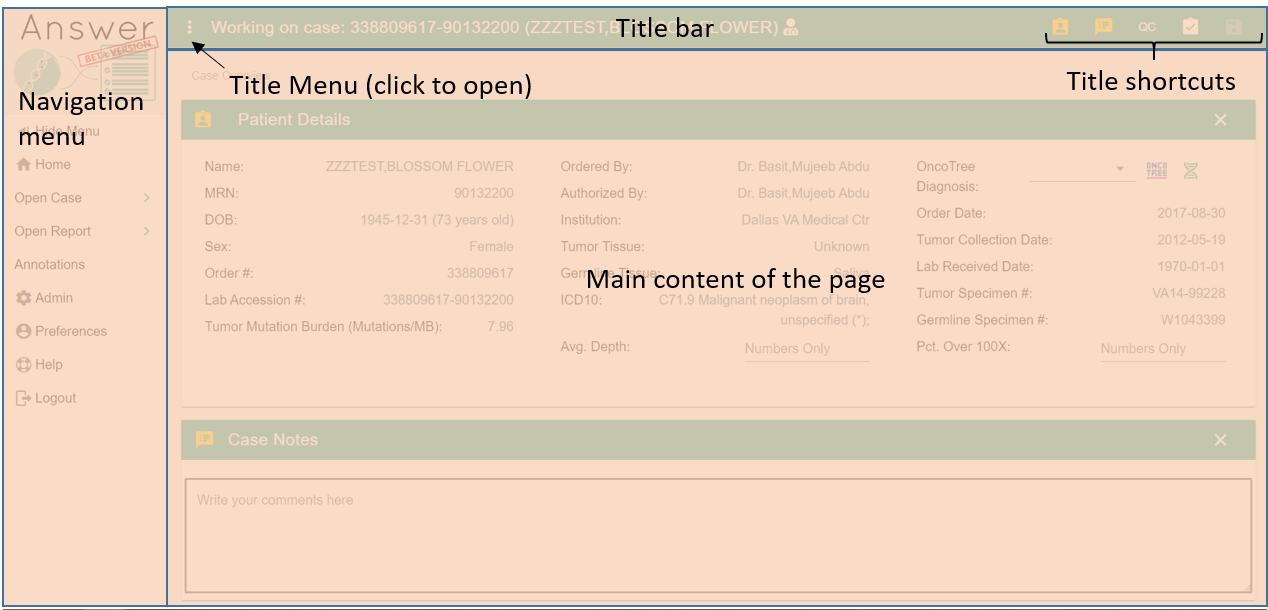Click the Case Notes panel header icon
1268x610 pixels.
(x=204, y=439)
